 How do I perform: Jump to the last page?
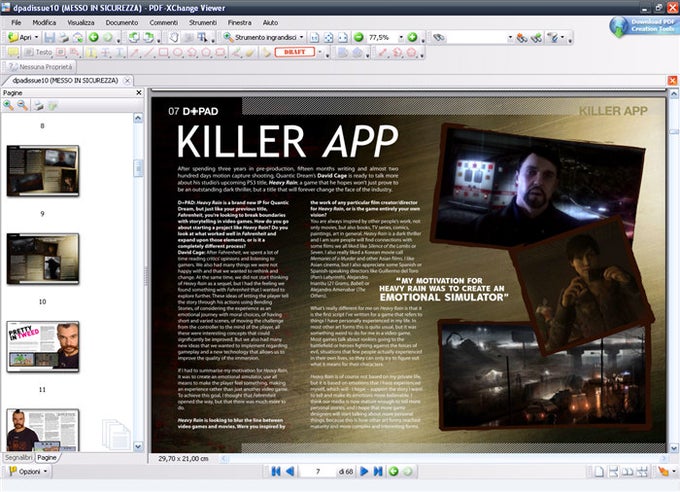click(379, 472)
